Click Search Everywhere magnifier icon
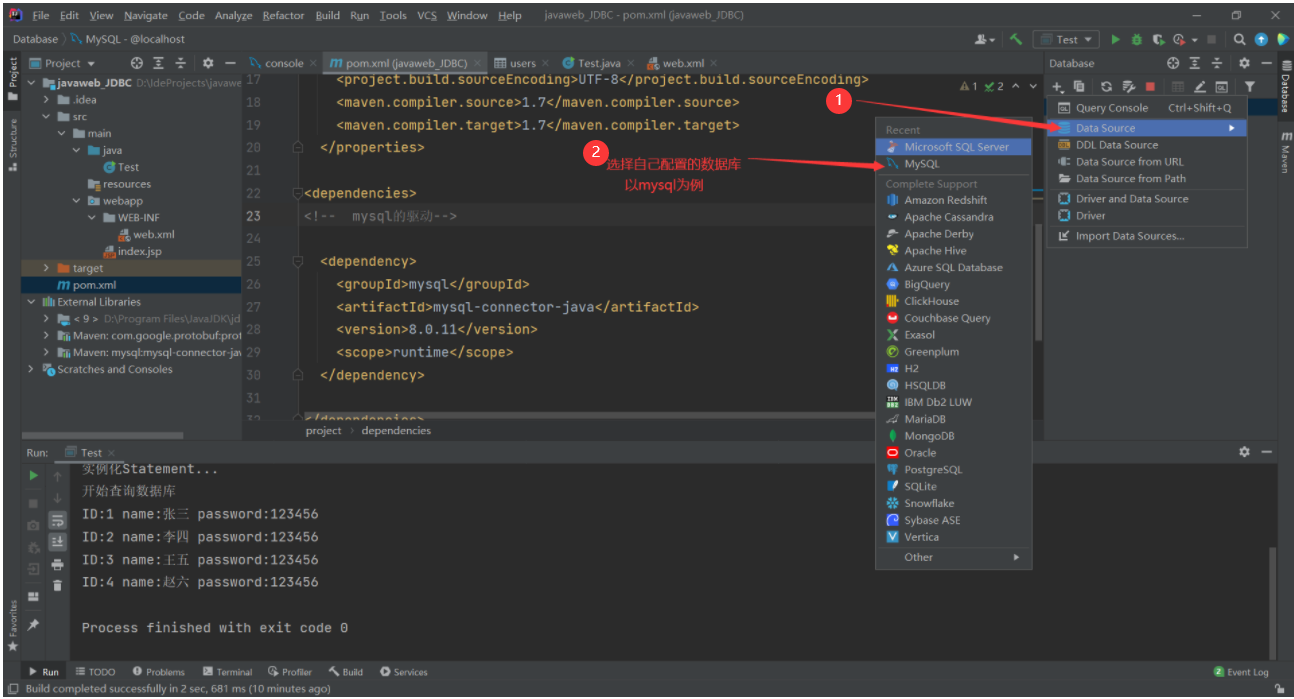This screenshot has height=699, width=1294. tap(1240, 39)
